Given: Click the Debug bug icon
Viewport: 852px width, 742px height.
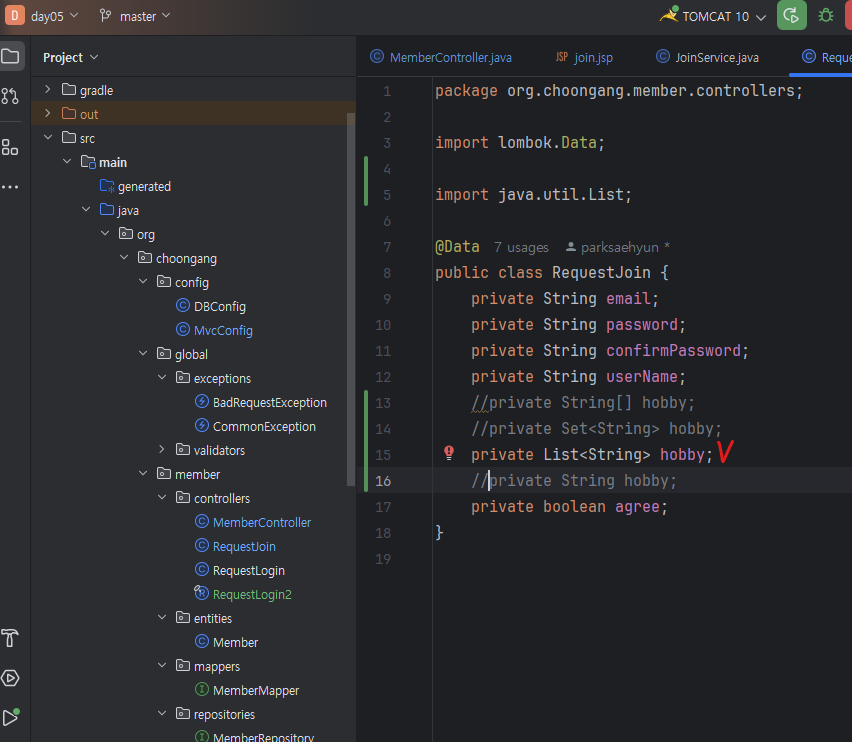Looking at the screenshot, I should (826, 16).
